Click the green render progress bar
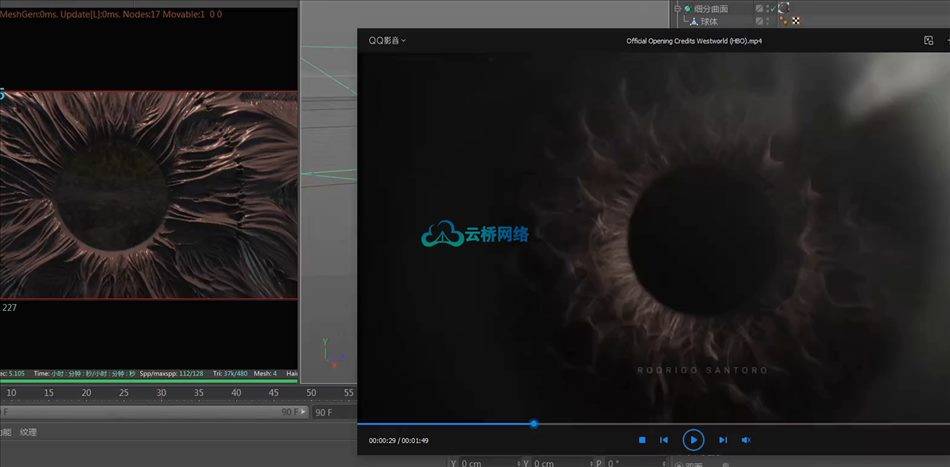Image resolution: width=950 pixels, height=467 pixels. point(148,381)
